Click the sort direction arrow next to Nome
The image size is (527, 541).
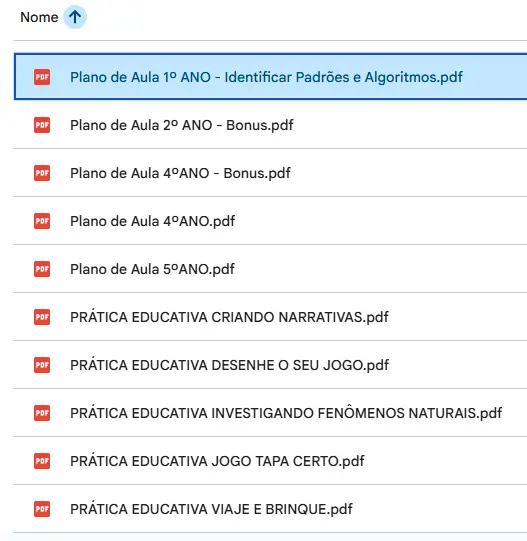pos(75,17)
